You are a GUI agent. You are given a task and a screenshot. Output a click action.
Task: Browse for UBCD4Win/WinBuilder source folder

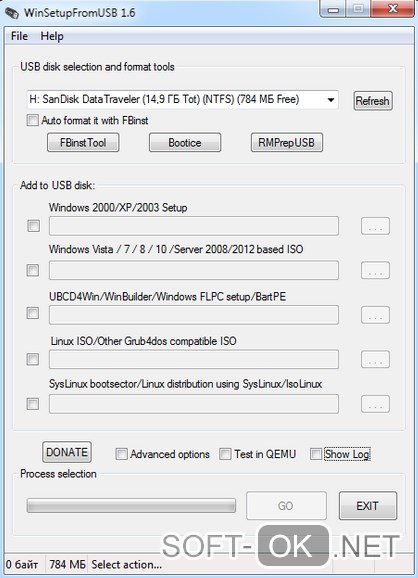click(375, 315)
